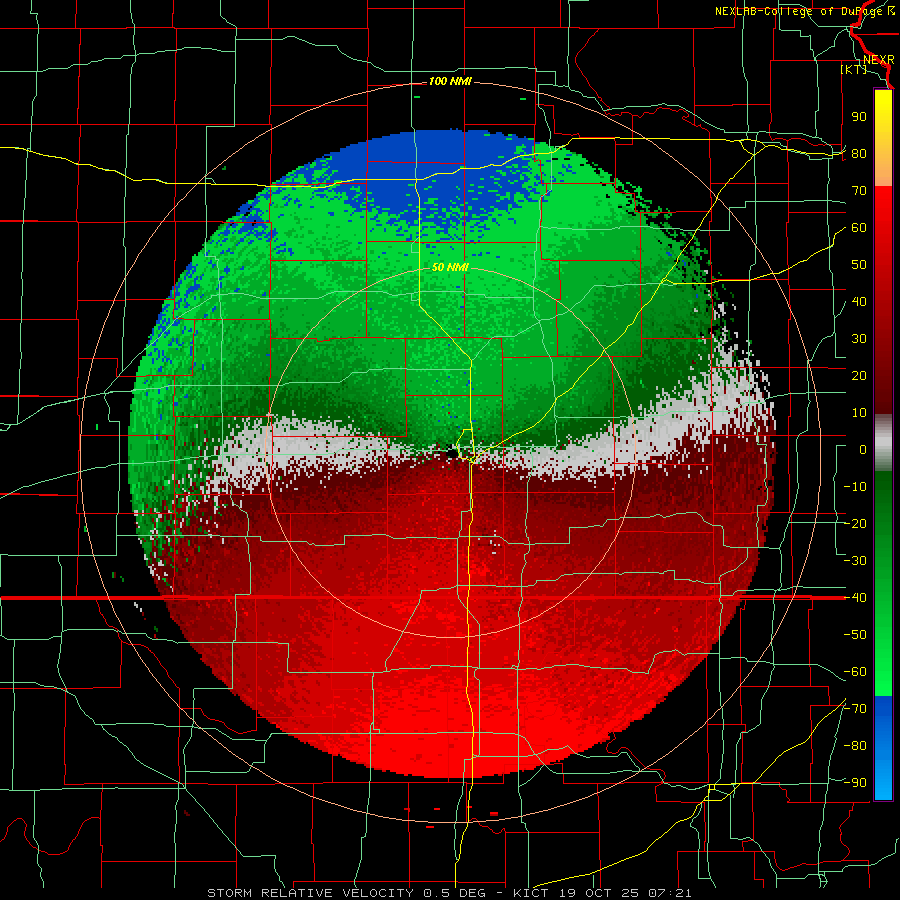Screen dimensions: 900x900
Task: Click the 80 value on velocity scale
Action: pyautogui.click(x=859, y=153)
